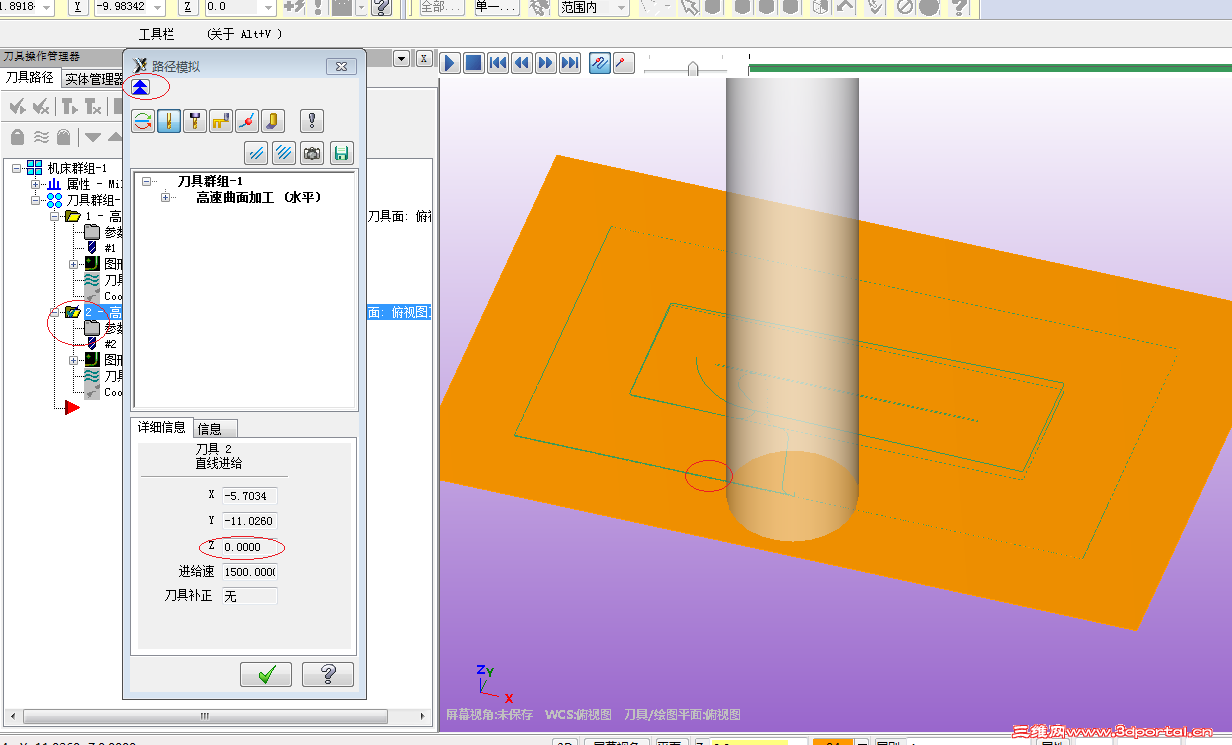Play the toolpath simulation

click(x=450, y=63)
